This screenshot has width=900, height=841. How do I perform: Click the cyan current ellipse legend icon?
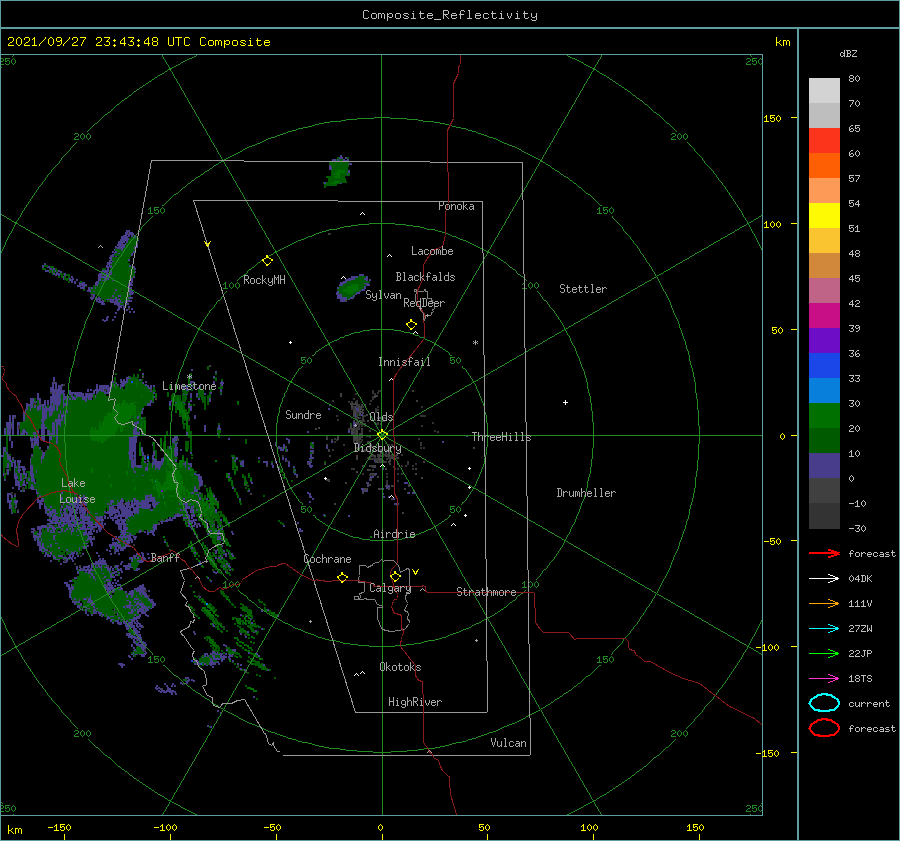824,703
